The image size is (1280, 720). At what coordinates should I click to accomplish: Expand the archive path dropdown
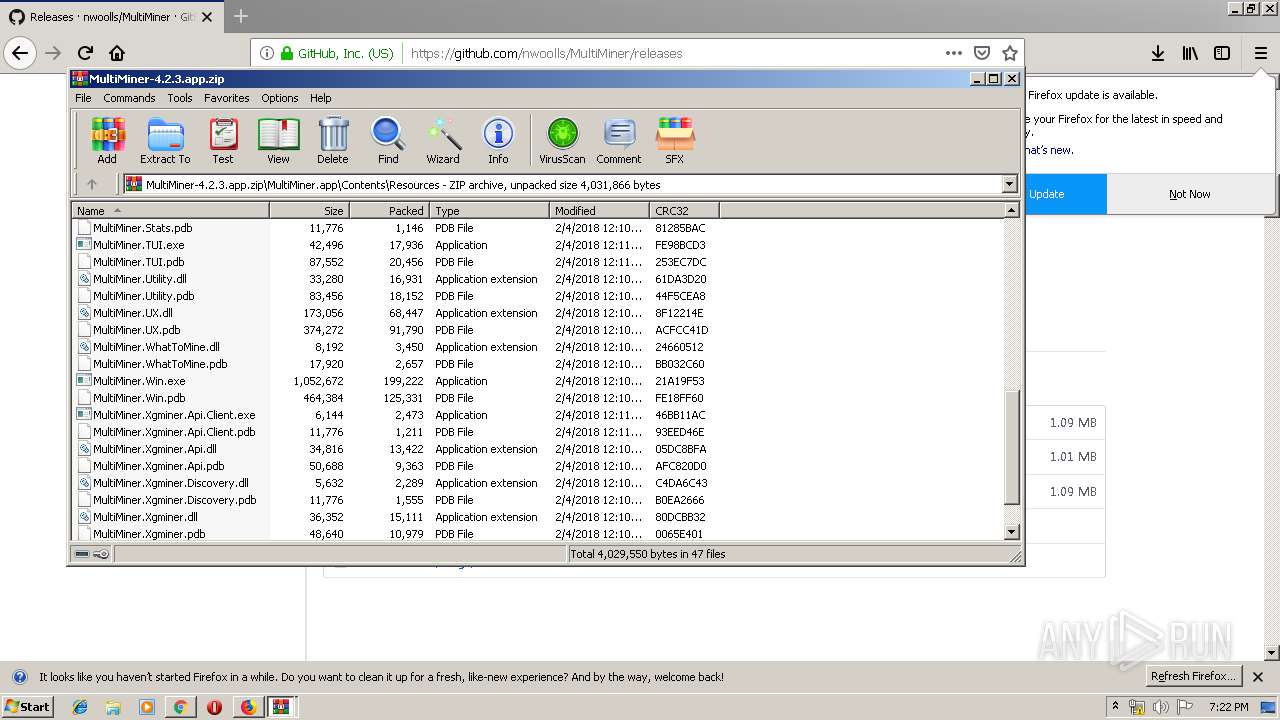point(1009,184)
